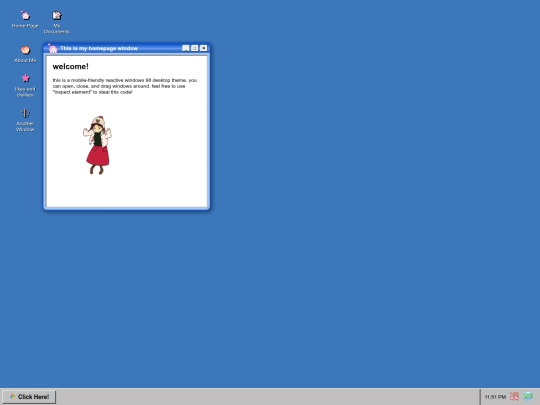Open the pink star desktop icon
Viewport: 540px width, 405px height.
(25, 85)
